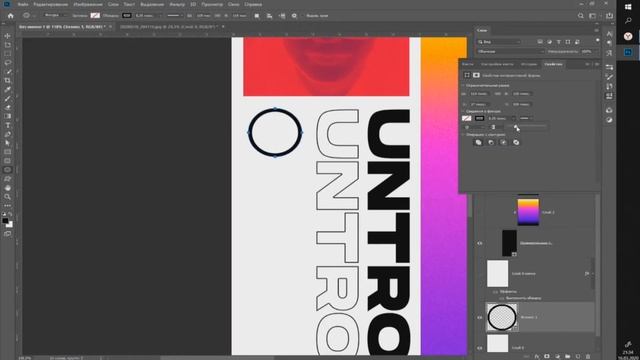Select the Move tool

coord(7,36)
